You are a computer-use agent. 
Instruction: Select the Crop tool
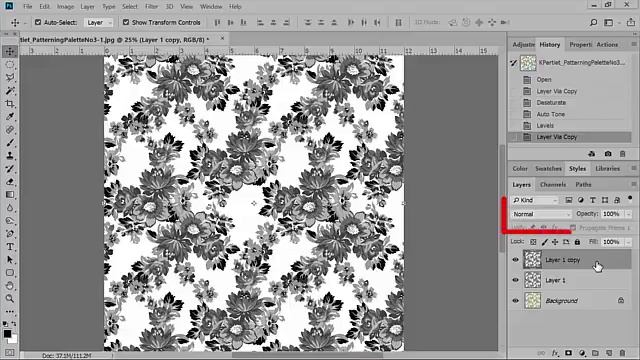coord(10,104)
